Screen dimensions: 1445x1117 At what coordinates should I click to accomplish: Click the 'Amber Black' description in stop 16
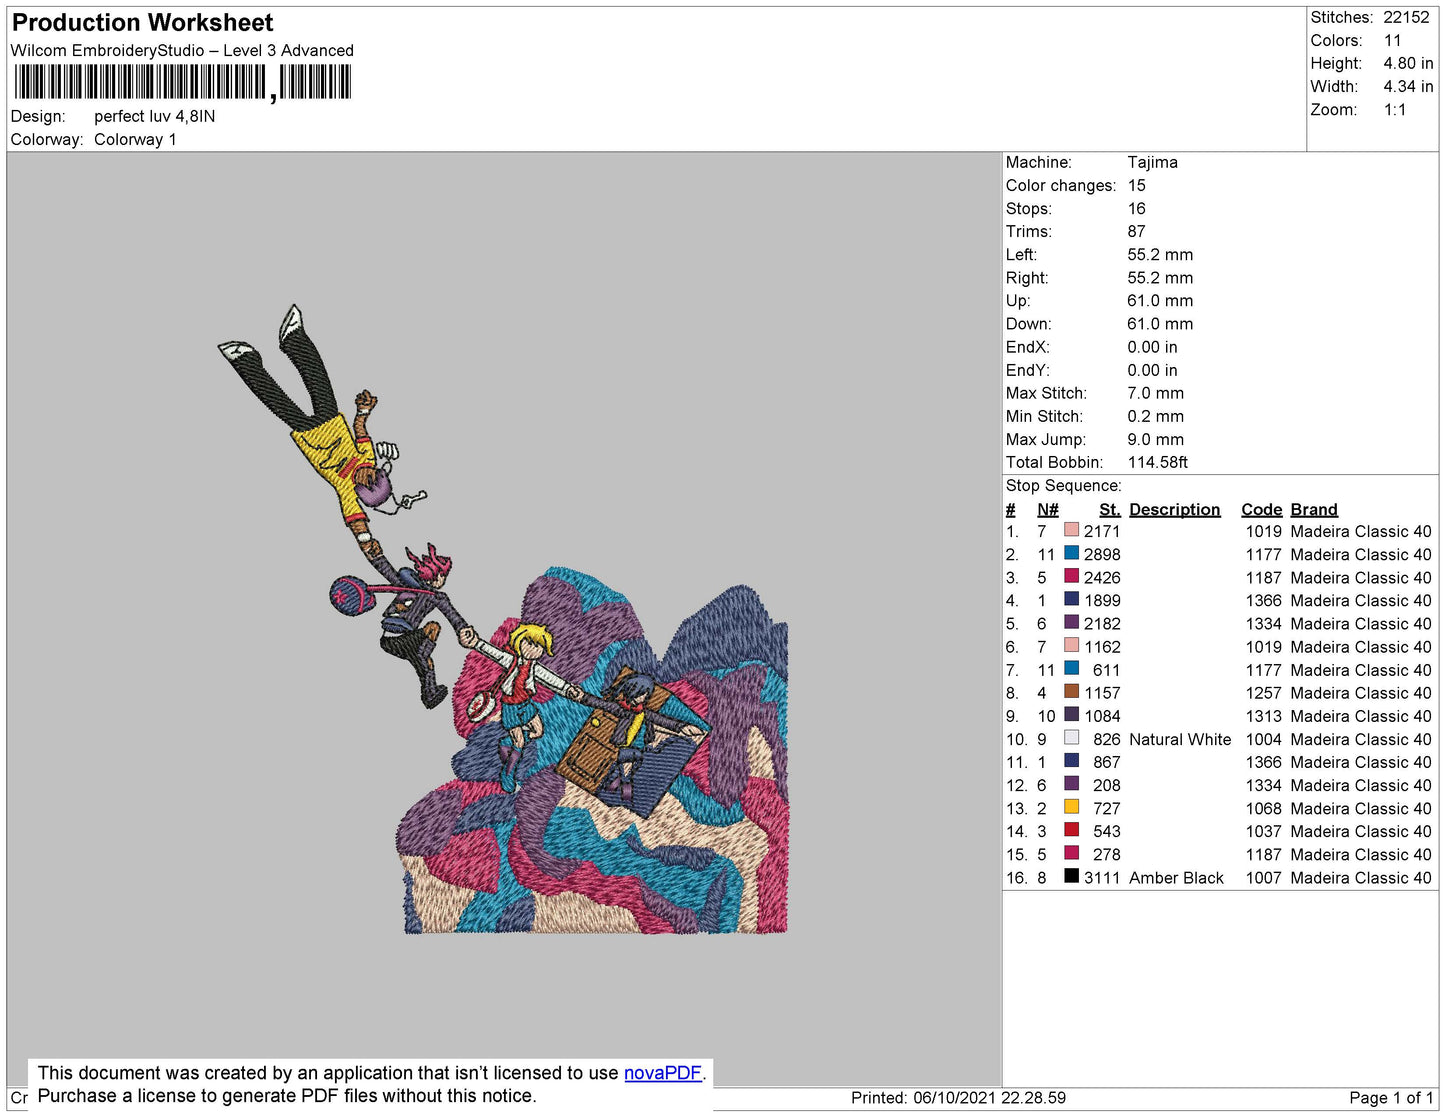tap(1176, 878)
